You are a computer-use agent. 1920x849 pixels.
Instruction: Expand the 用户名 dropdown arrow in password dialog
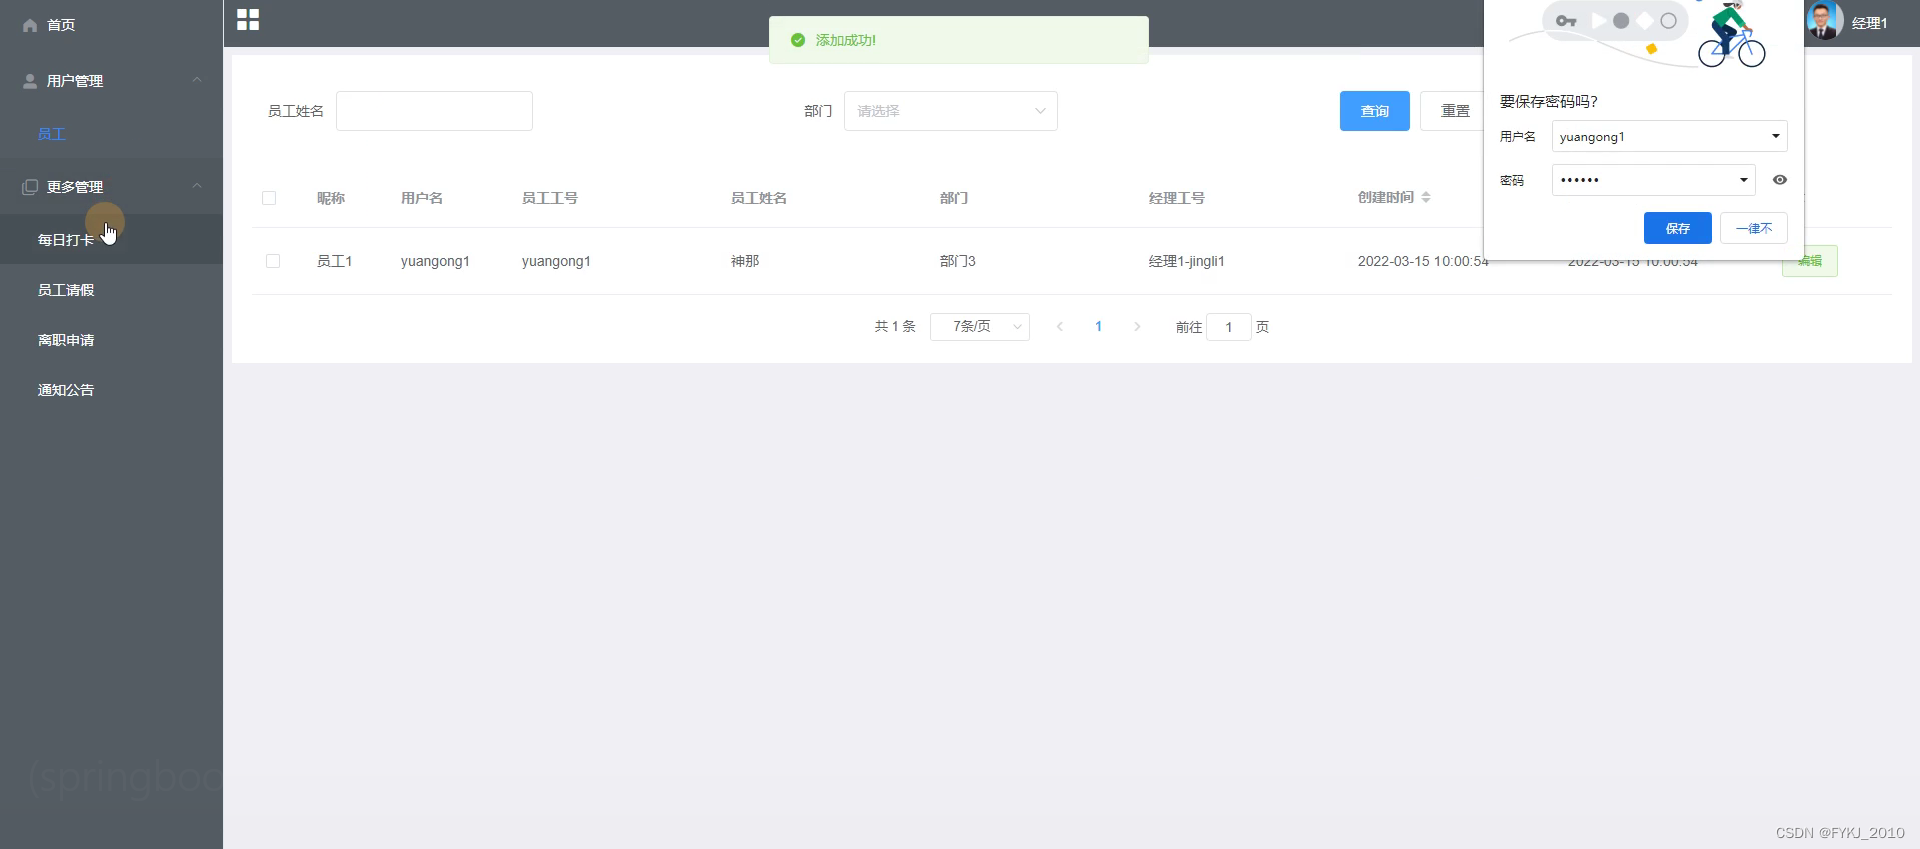point(1776,136)
